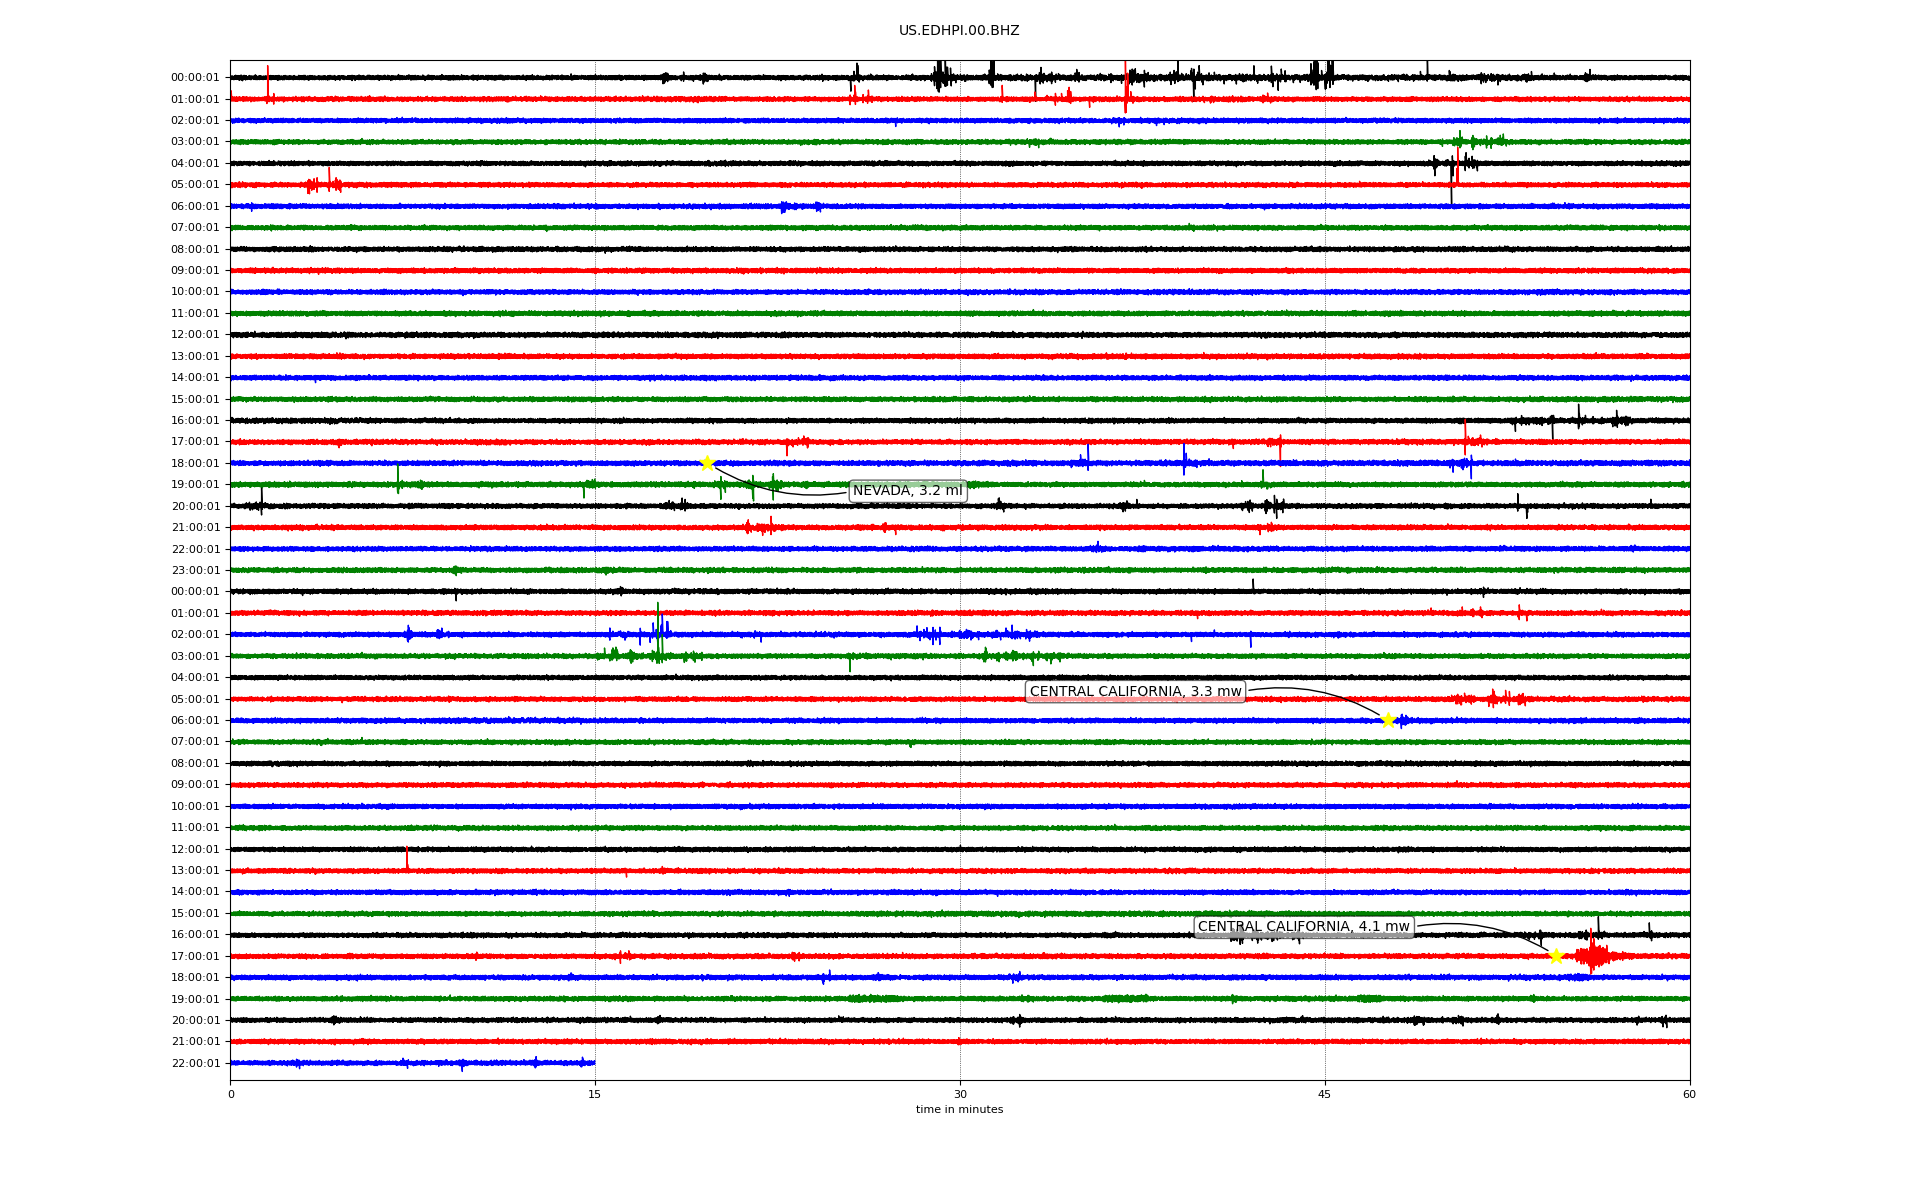Click the 12:00:01 label in upper half

[x=195, y=335]
